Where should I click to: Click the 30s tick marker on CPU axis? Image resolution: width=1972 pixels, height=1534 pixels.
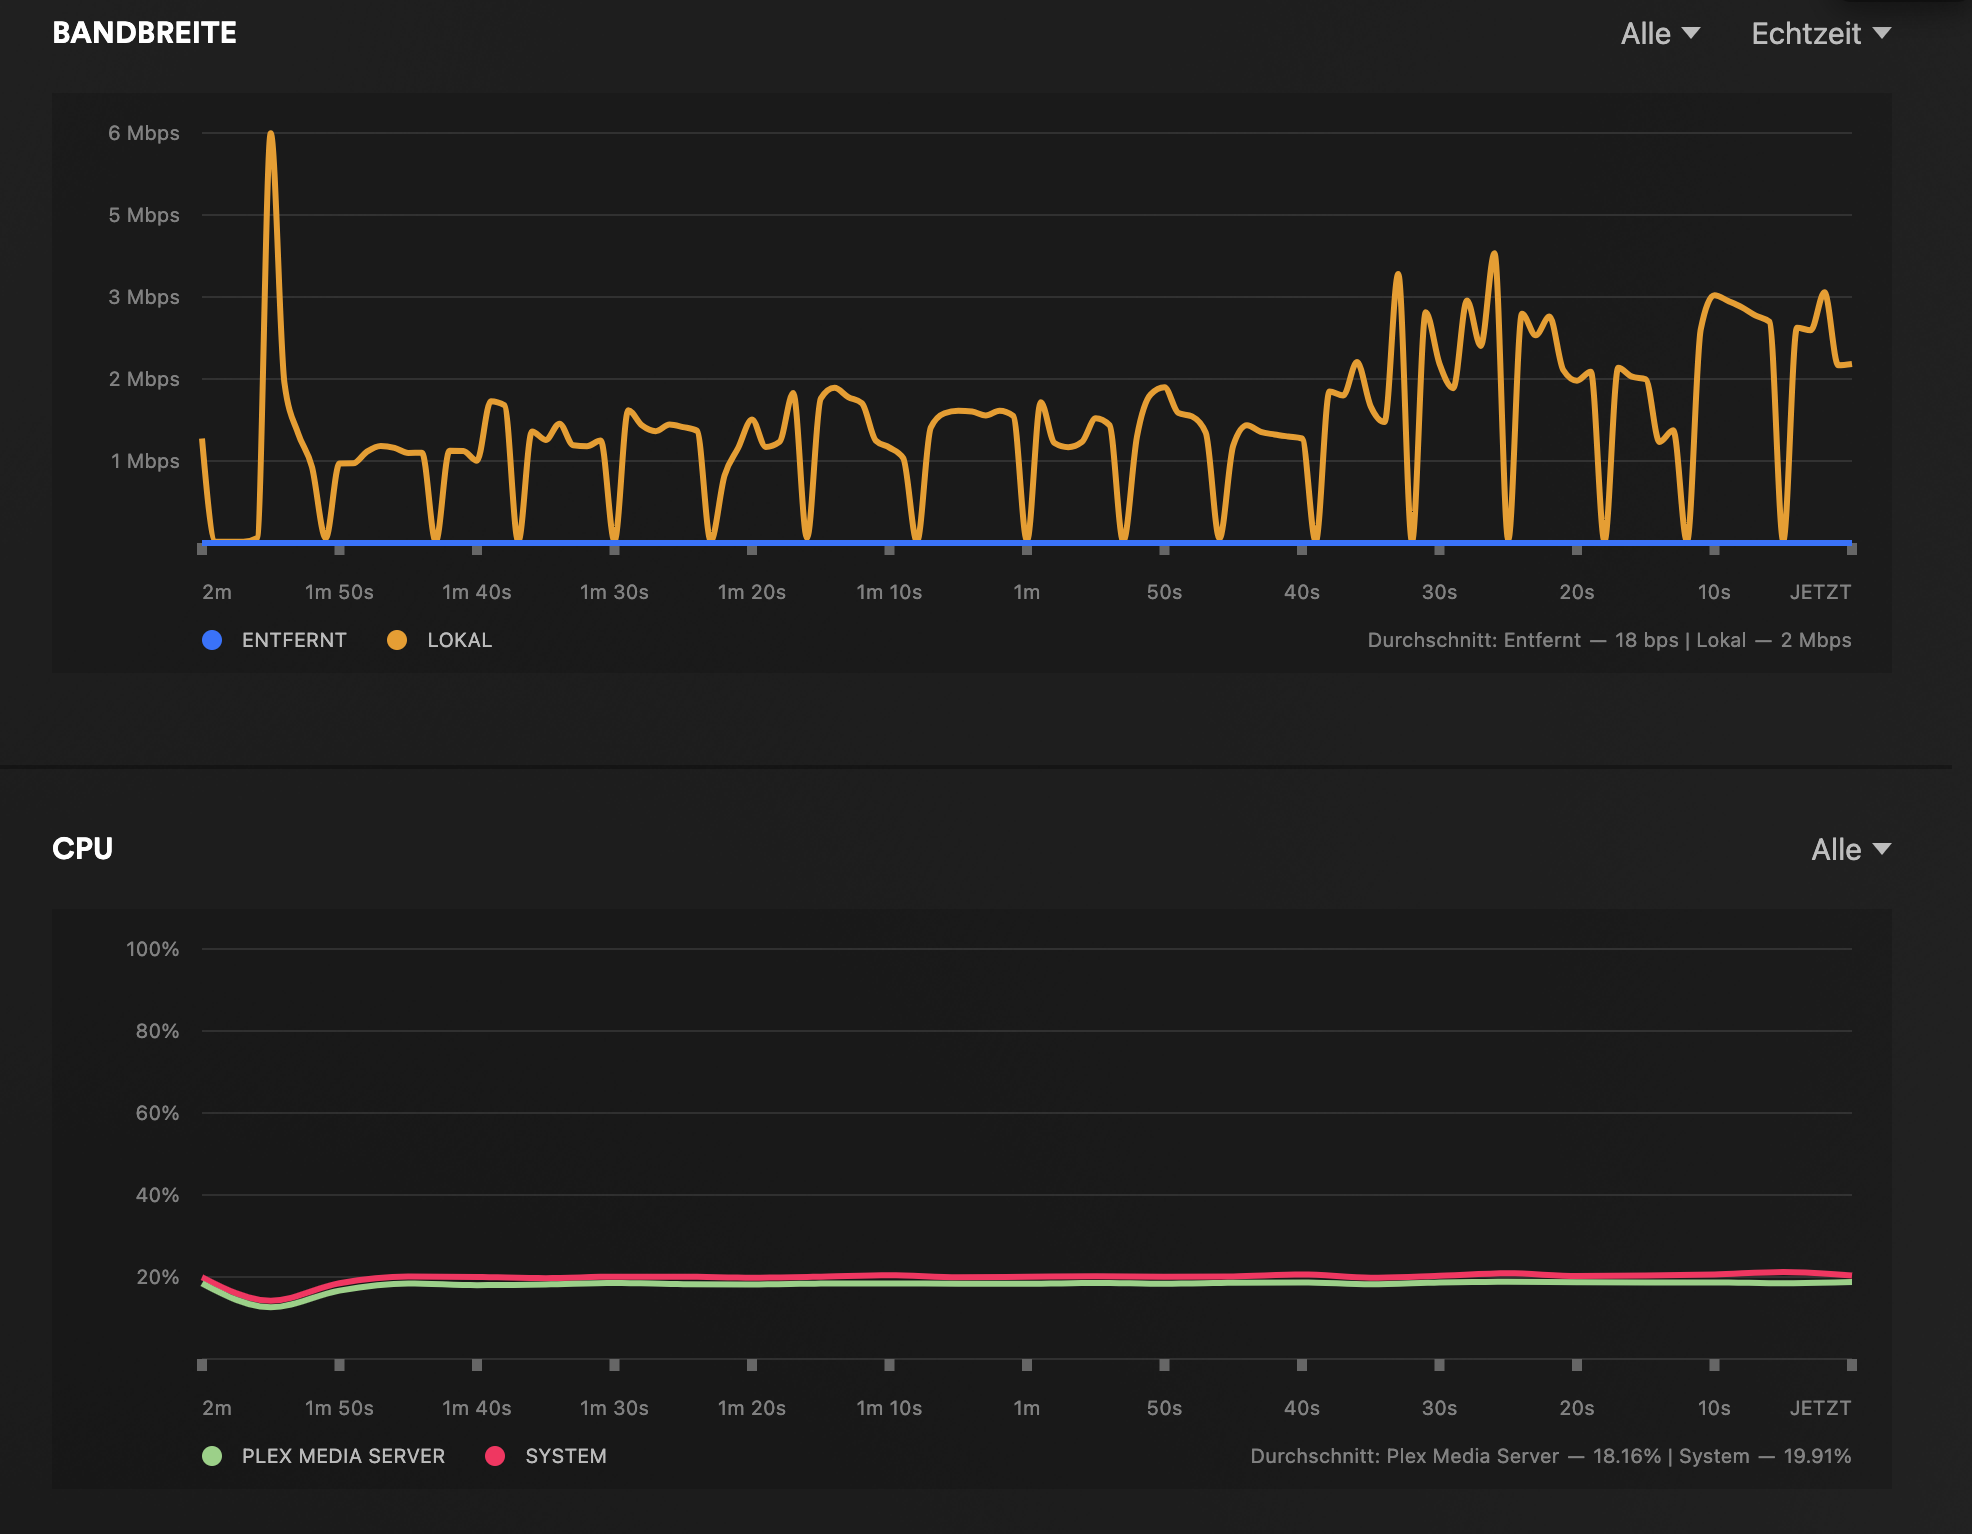click(x=1439, y=1365)
